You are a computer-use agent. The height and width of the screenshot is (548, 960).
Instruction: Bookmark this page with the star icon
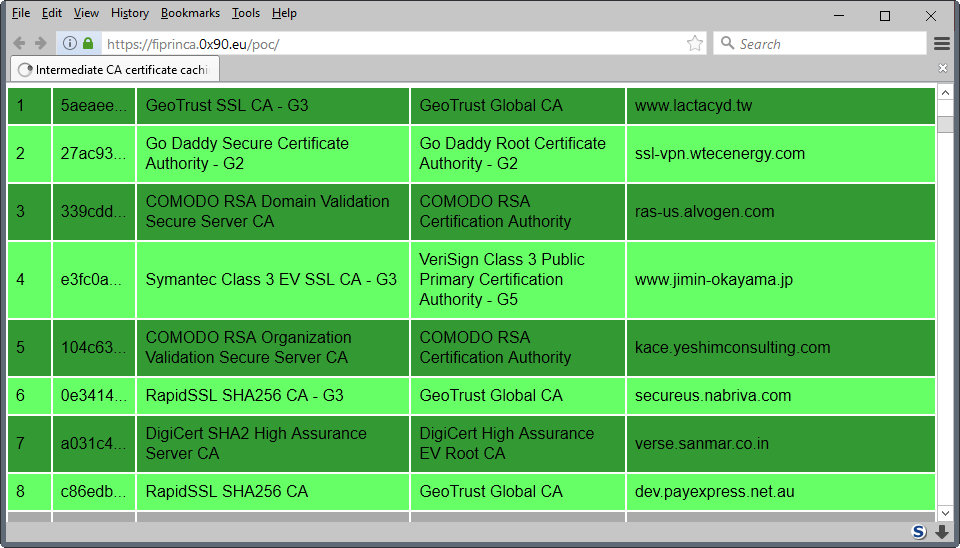[694, 43]
